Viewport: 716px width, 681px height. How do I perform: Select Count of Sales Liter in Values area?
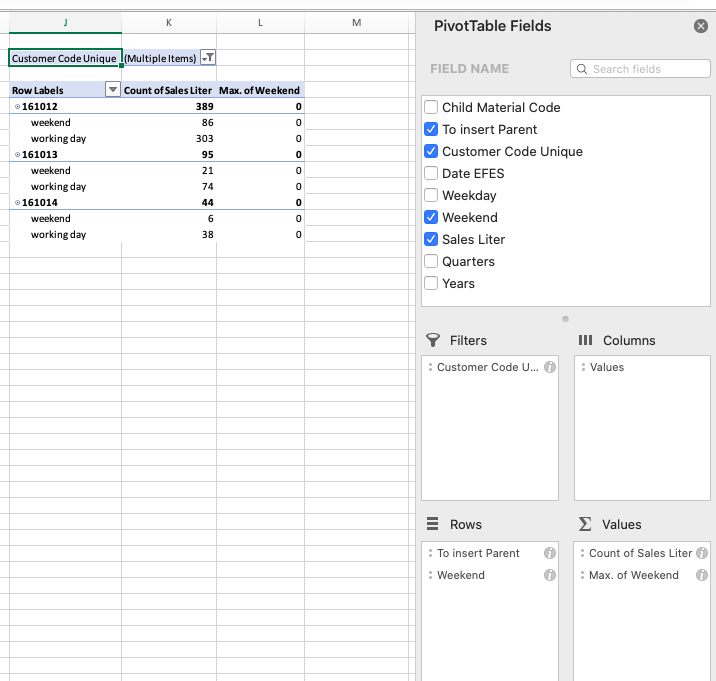click(642, 553)
